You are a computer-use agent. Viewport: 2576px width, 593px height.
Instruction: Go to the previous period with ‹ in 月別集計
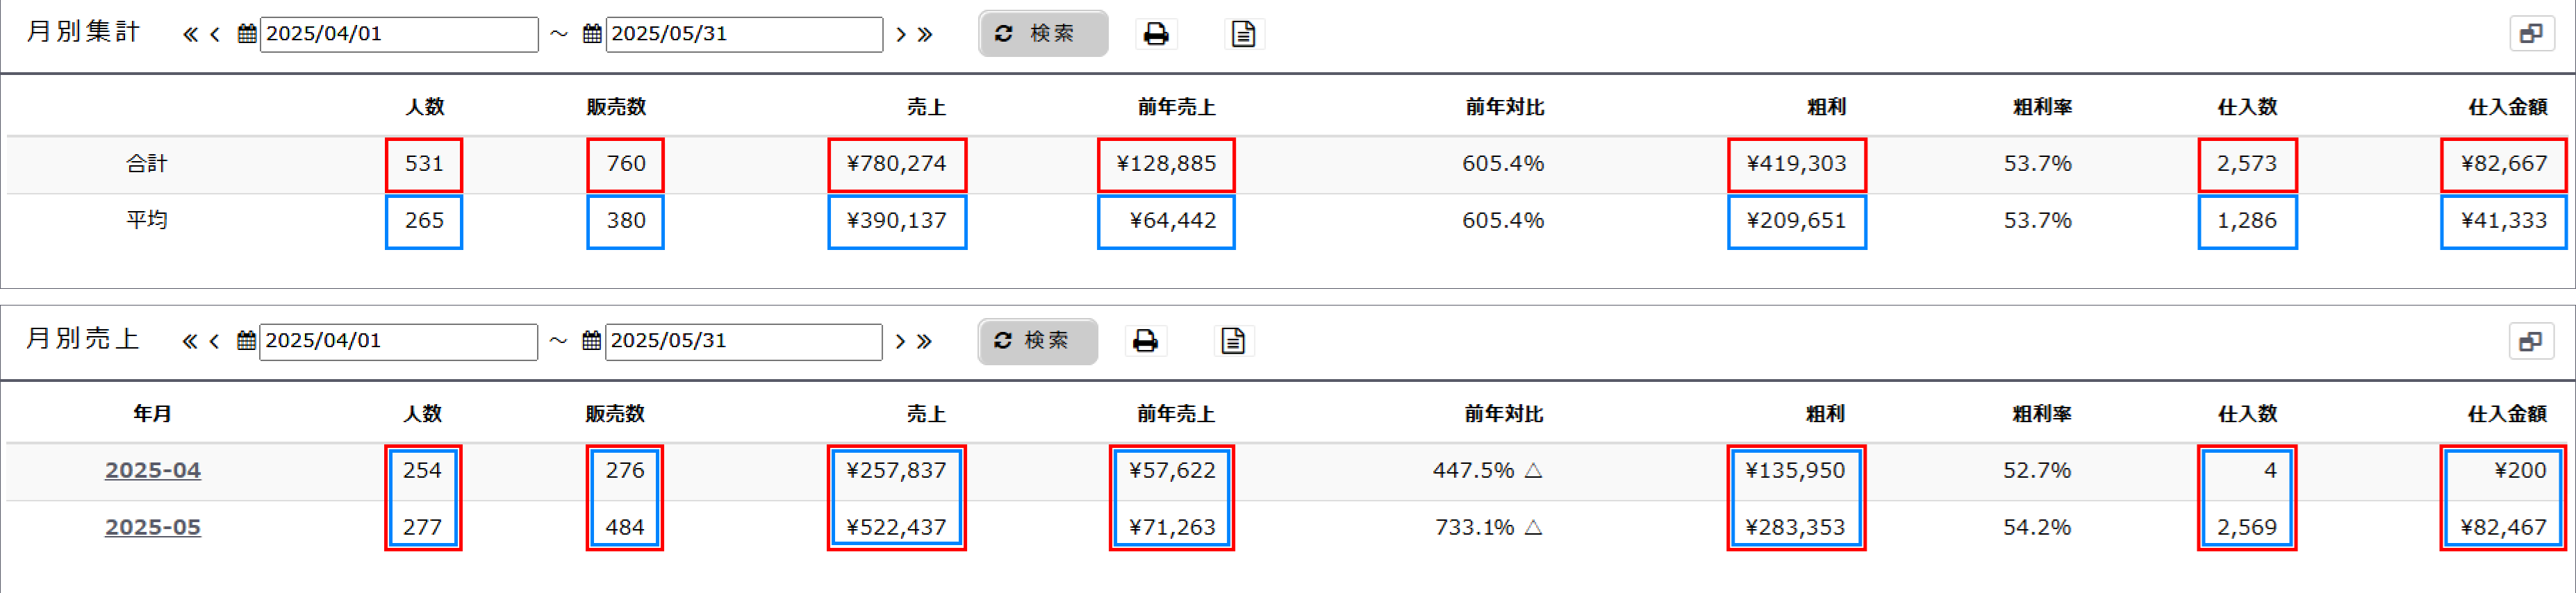click(x=214, y=33)
